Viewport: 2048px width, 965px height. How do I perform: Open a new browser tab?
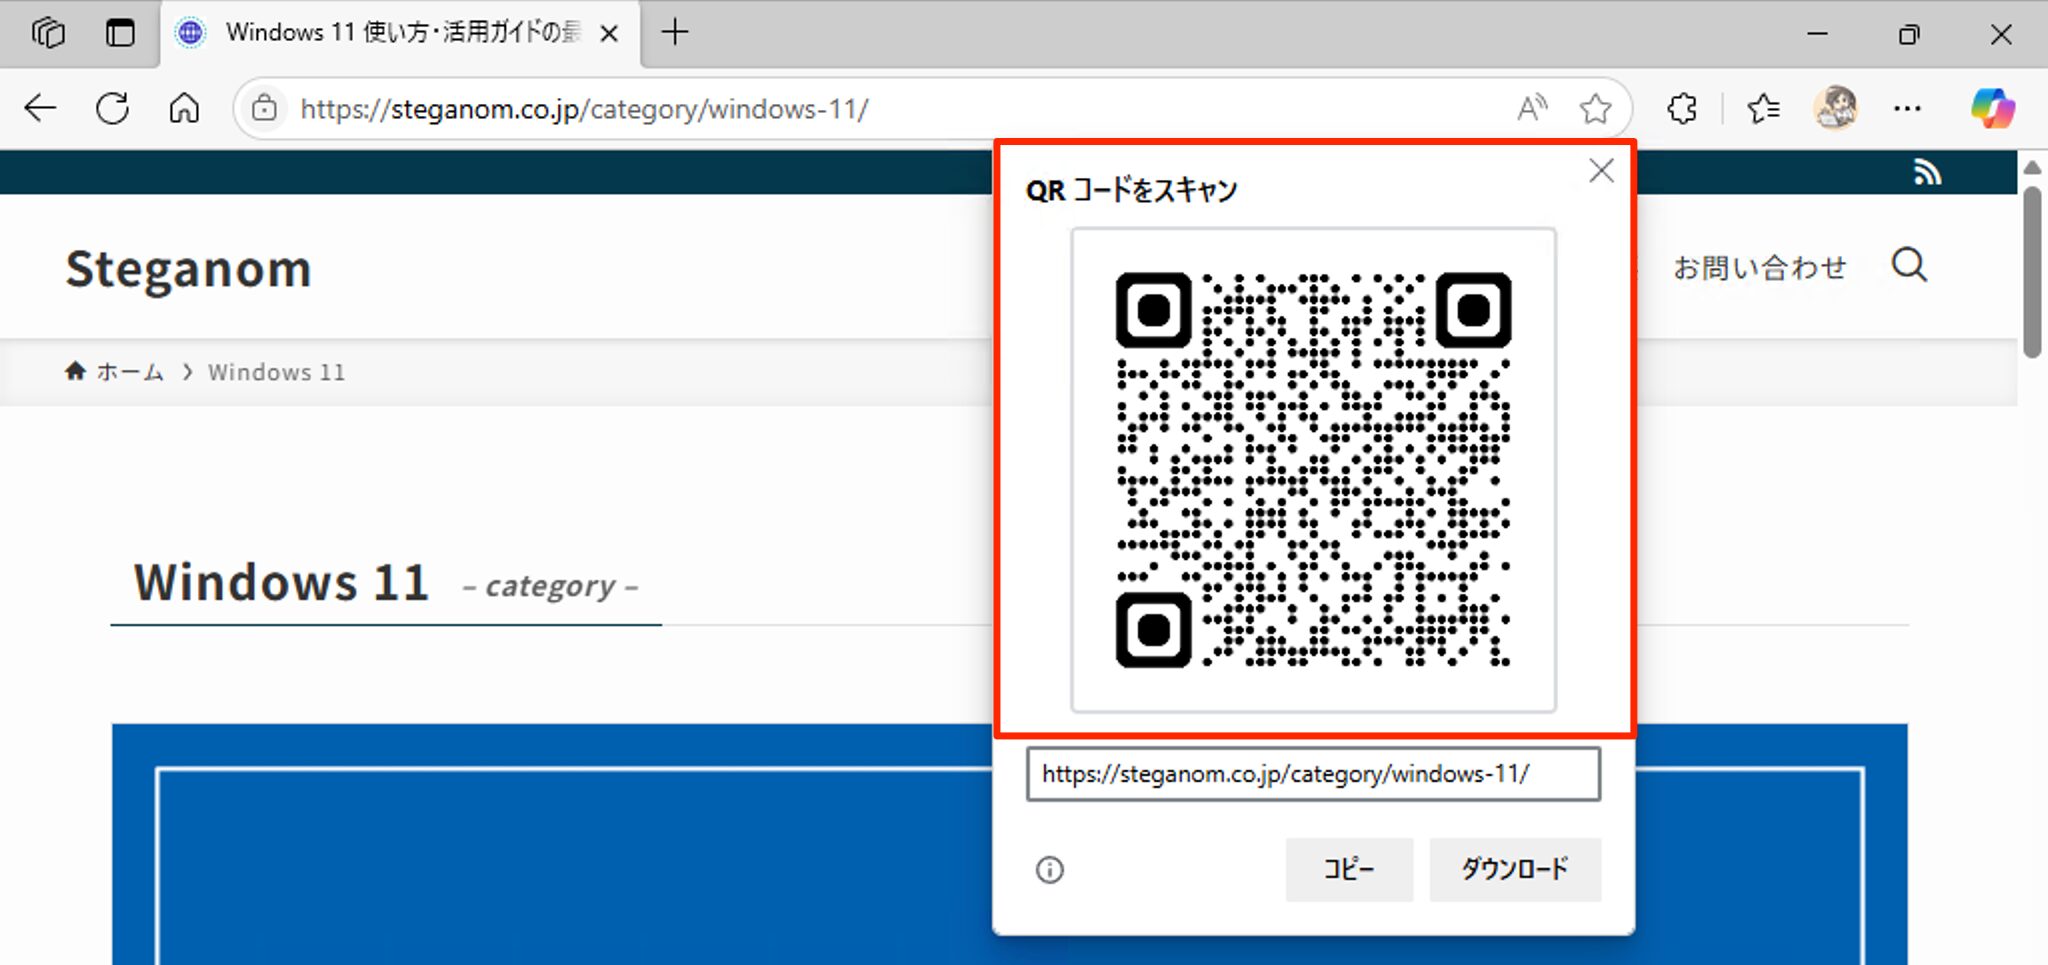(x=675, y=33)
